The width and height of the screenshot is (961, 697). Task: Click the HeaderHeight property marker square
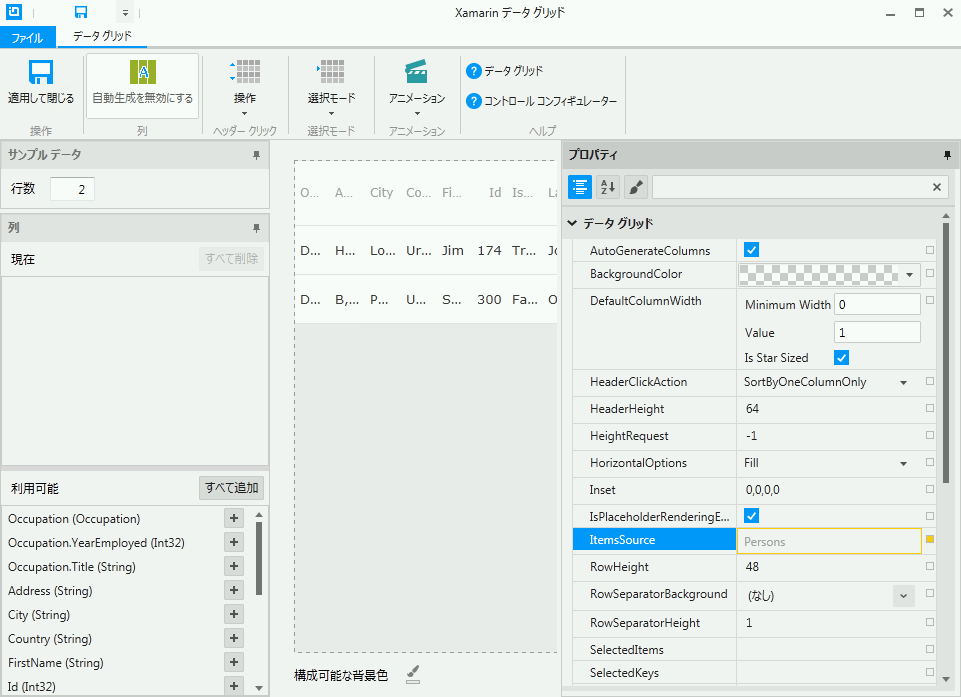[930, 408]
